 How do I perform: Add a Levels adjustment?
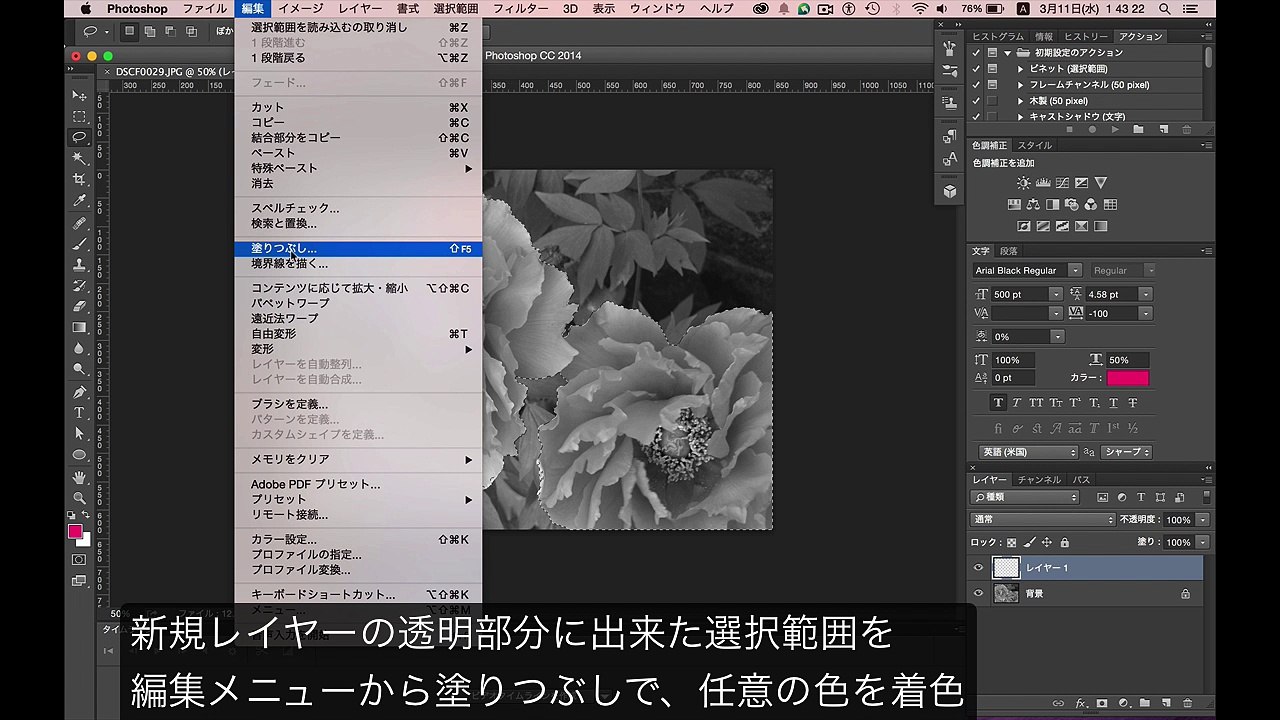point(1043,183)
